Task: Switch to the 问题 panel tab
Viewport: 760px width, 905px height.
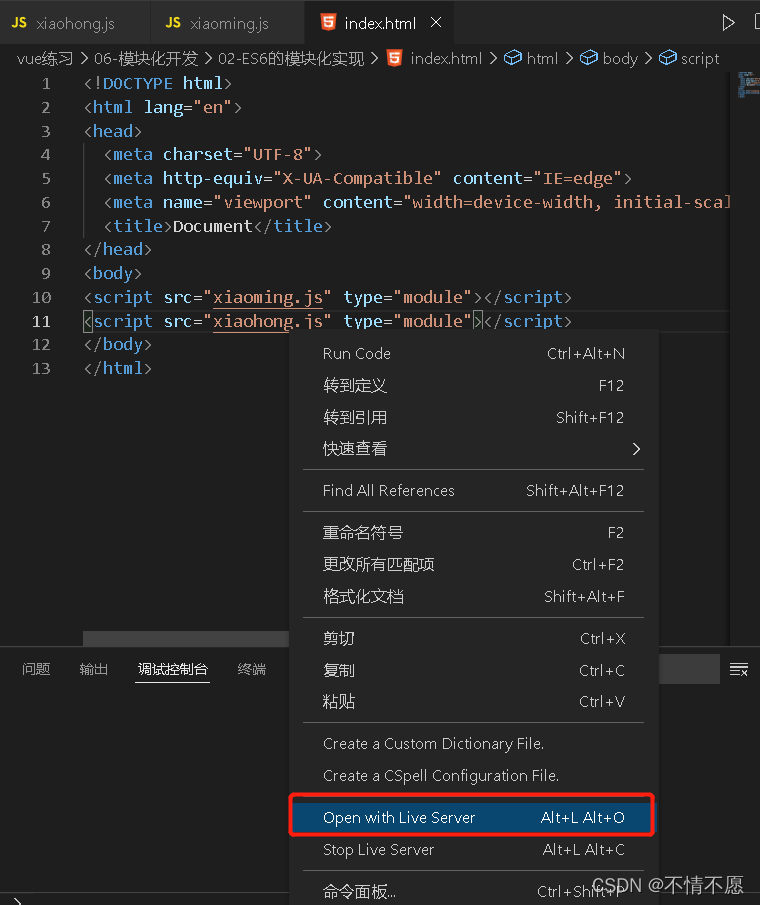Action: tap(36, 669)
